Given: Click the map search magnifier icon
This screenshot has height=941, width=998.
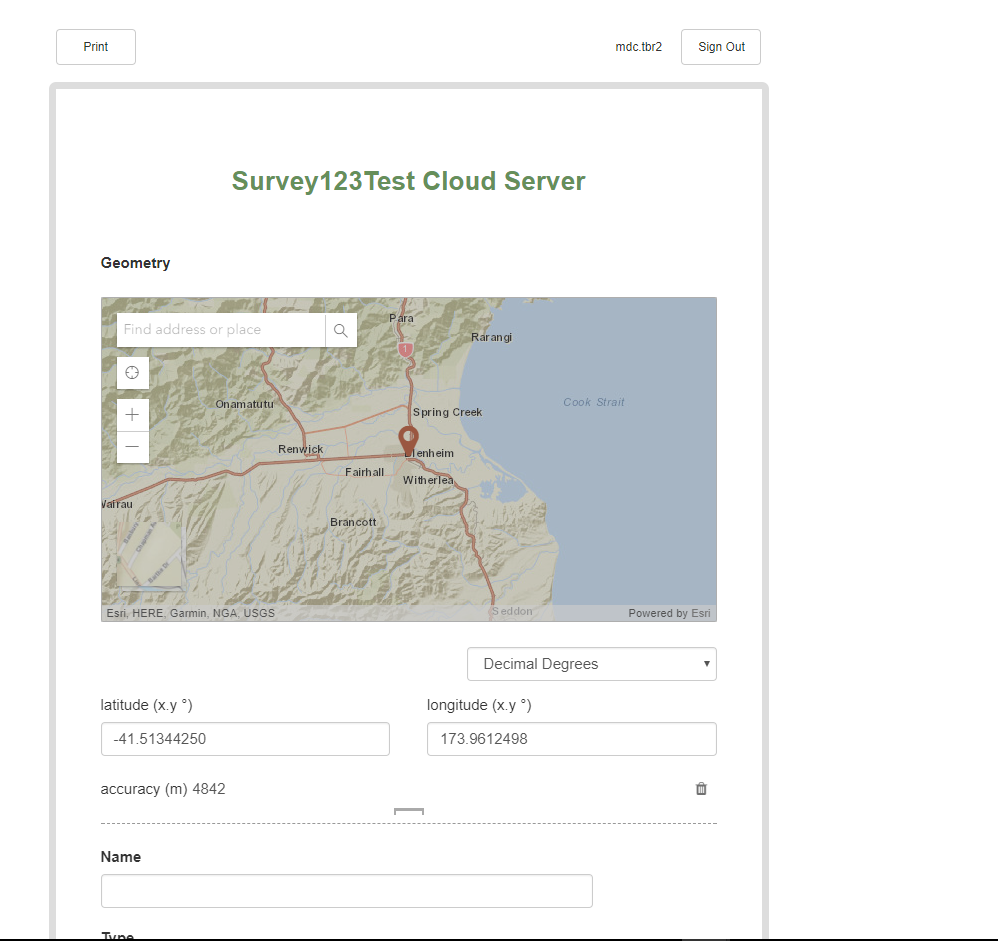Looking at the screenshot, I should (341, 330).
